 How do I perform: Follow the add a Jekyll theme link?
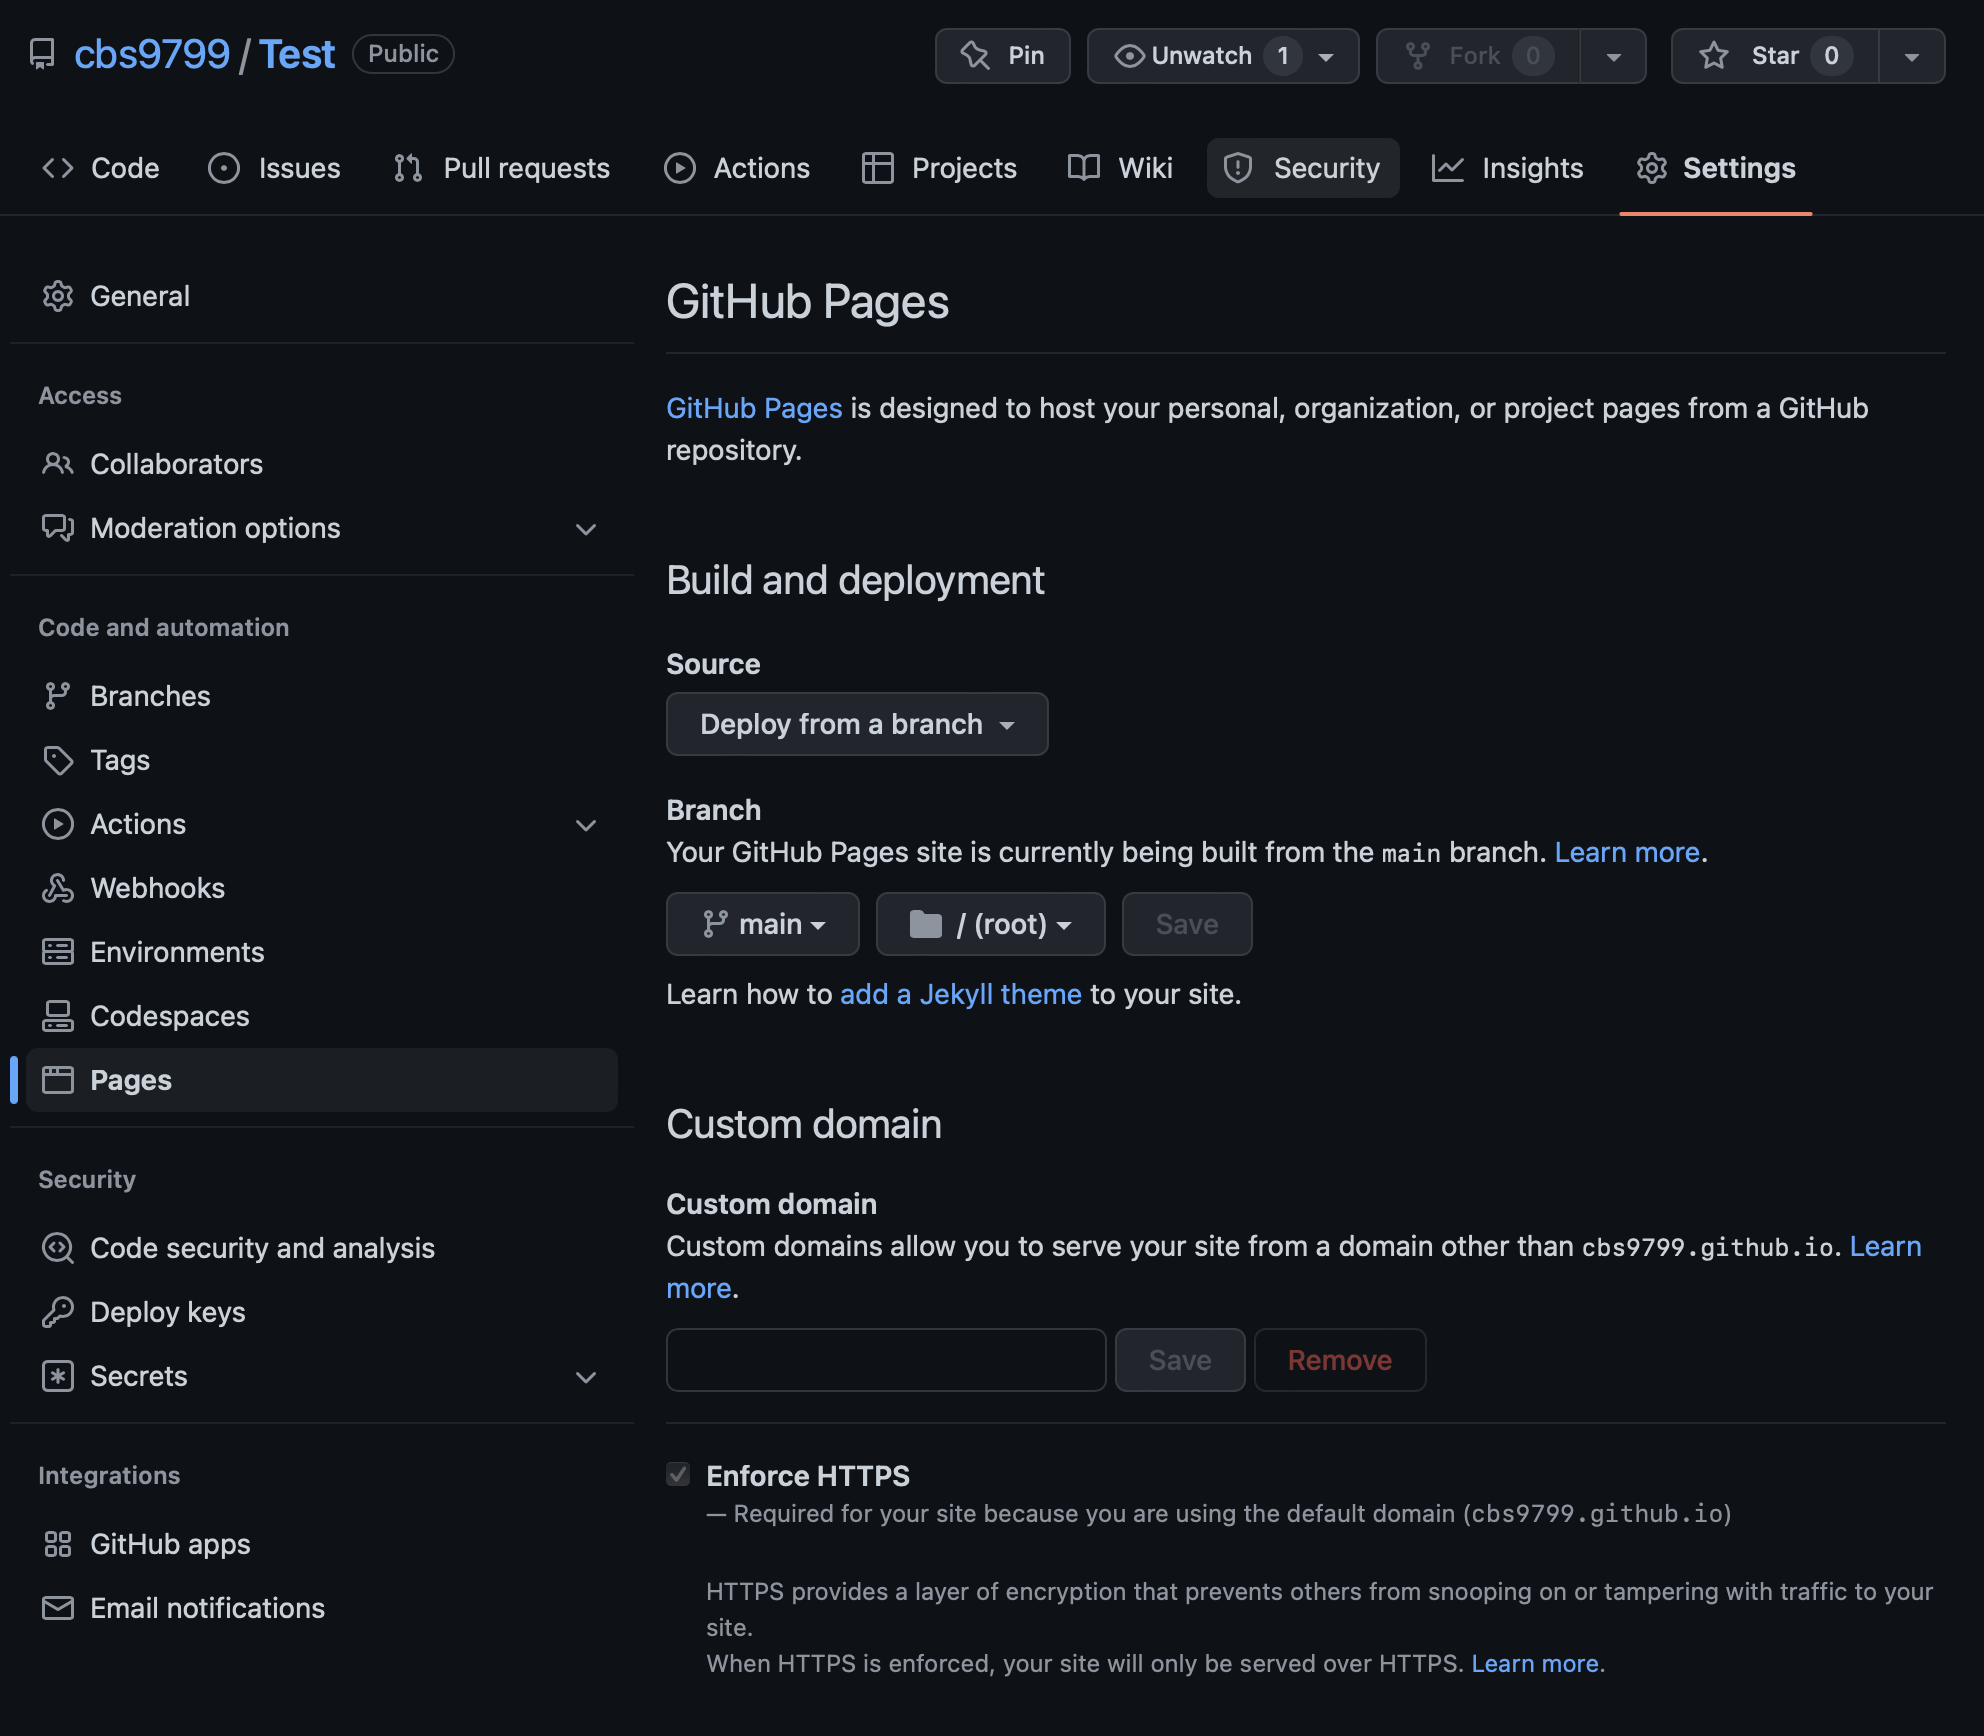(960, 994)
